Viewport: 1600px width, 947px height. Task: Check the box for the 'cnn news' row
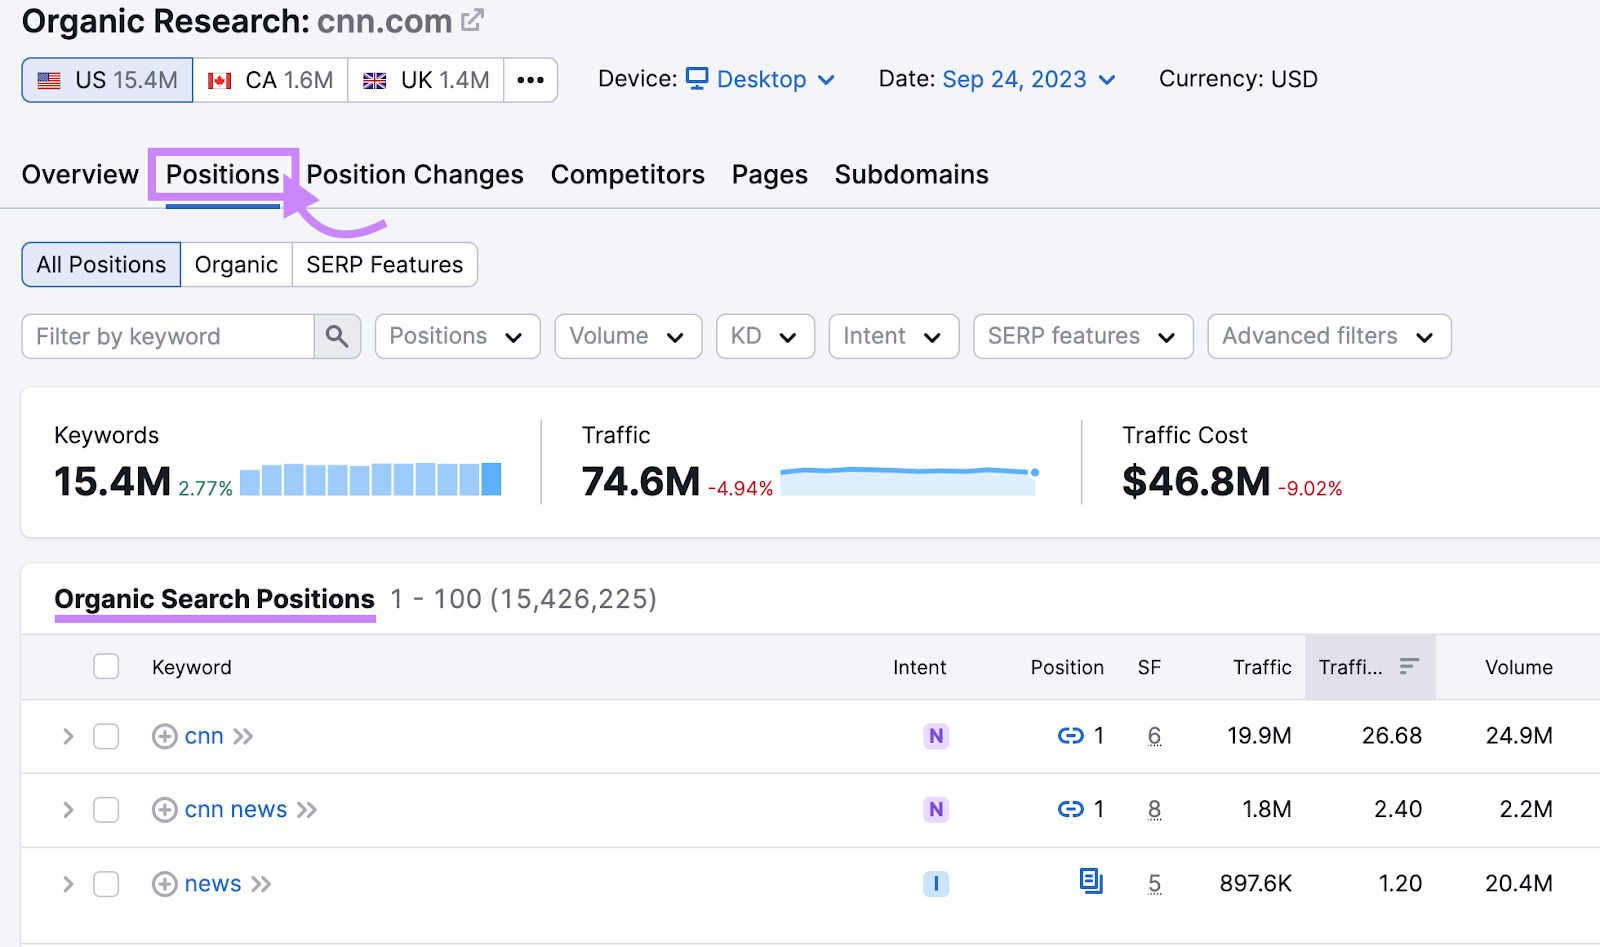coord(105,810)
